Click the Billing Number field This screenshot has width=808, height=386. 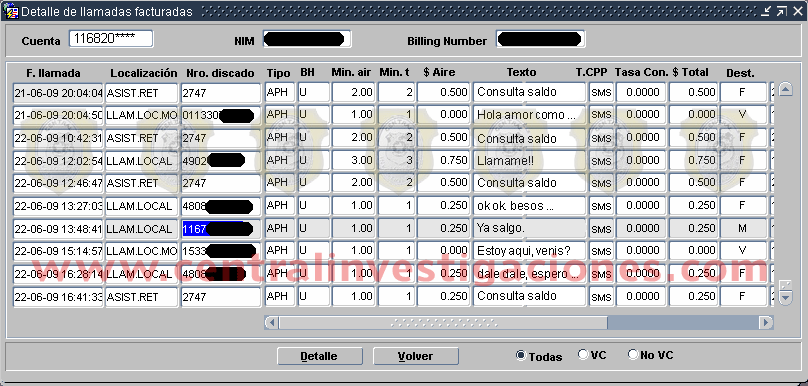tap(541, 39)
